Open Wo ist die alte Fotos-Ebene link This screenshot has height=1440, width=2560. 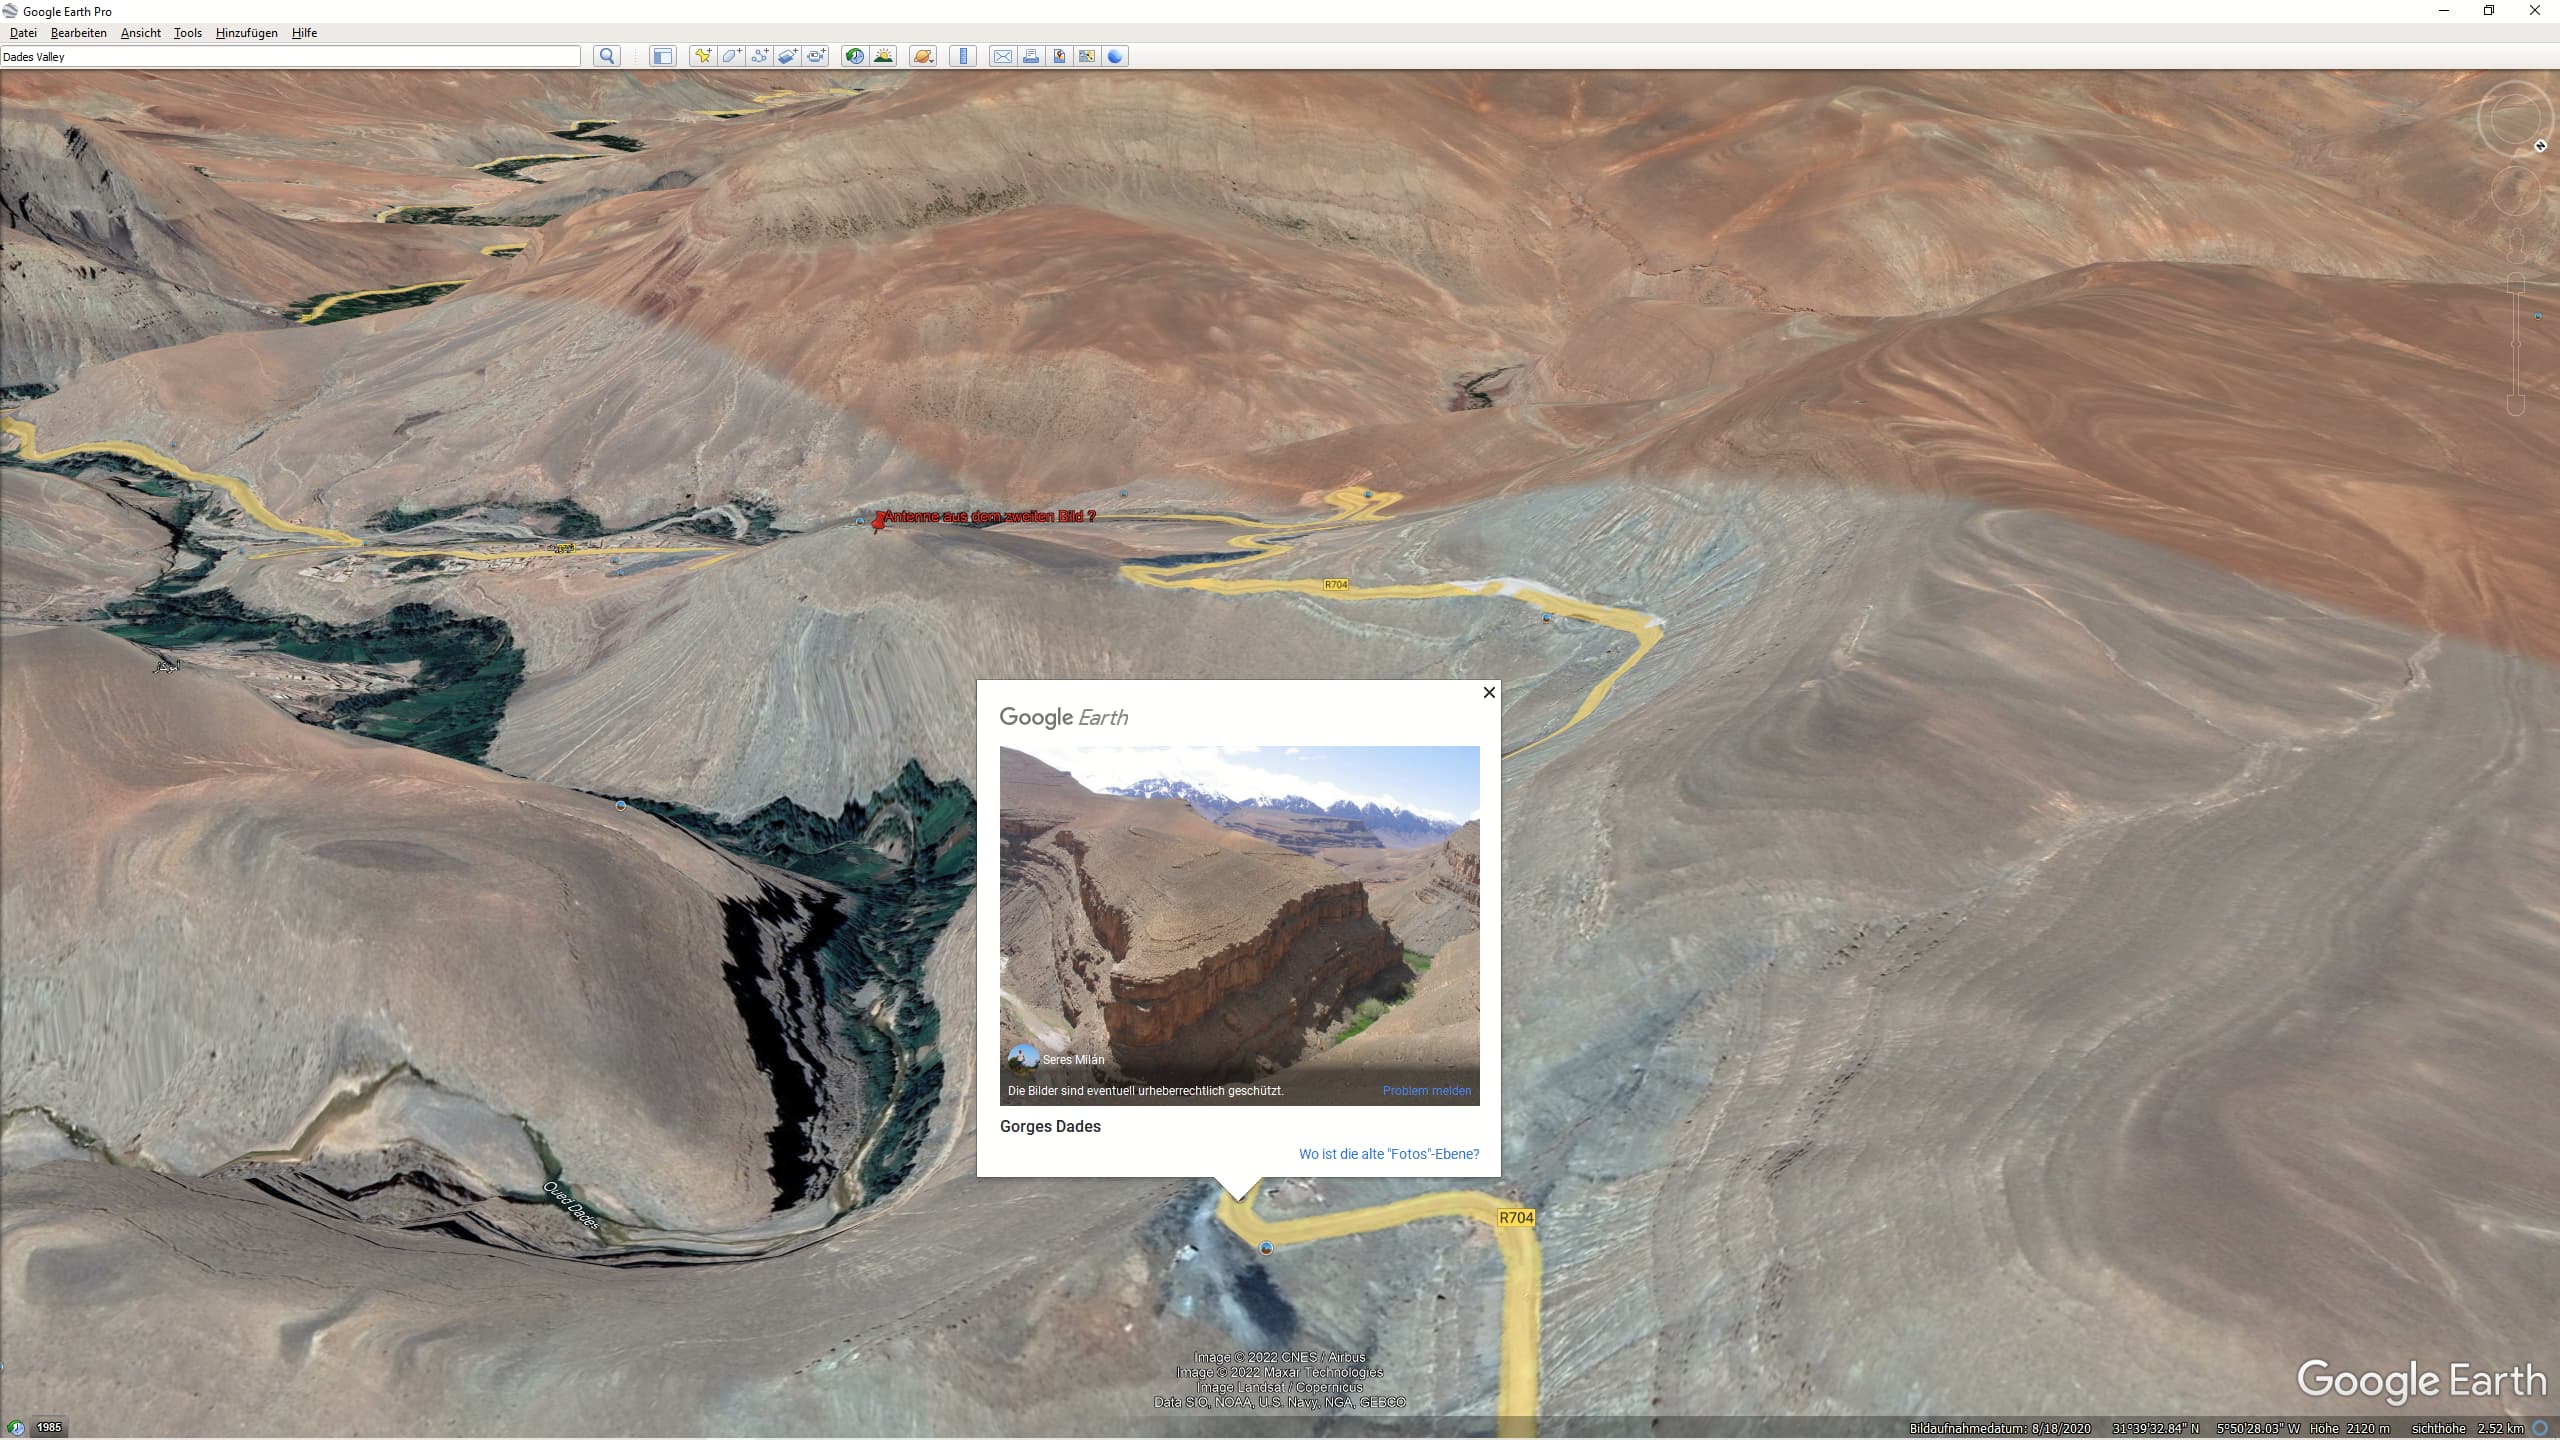pyautogui.click(x=1389, y=1154)
